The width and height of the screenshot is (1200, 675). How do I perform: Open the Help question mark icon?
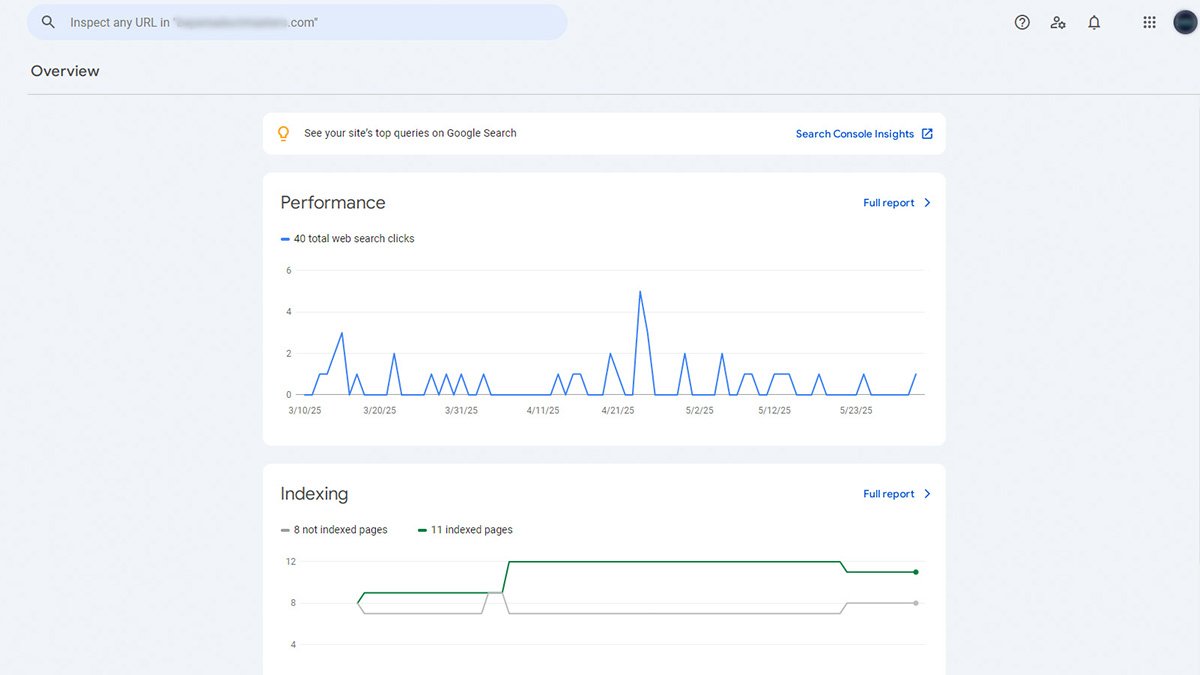point(1022,22)
